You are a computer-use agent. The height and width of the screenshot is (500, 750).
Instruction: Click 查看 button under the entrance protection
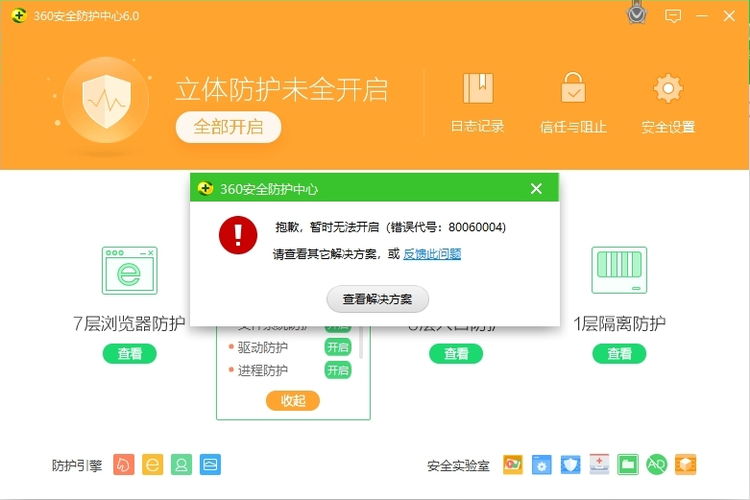tap(456, 354)
